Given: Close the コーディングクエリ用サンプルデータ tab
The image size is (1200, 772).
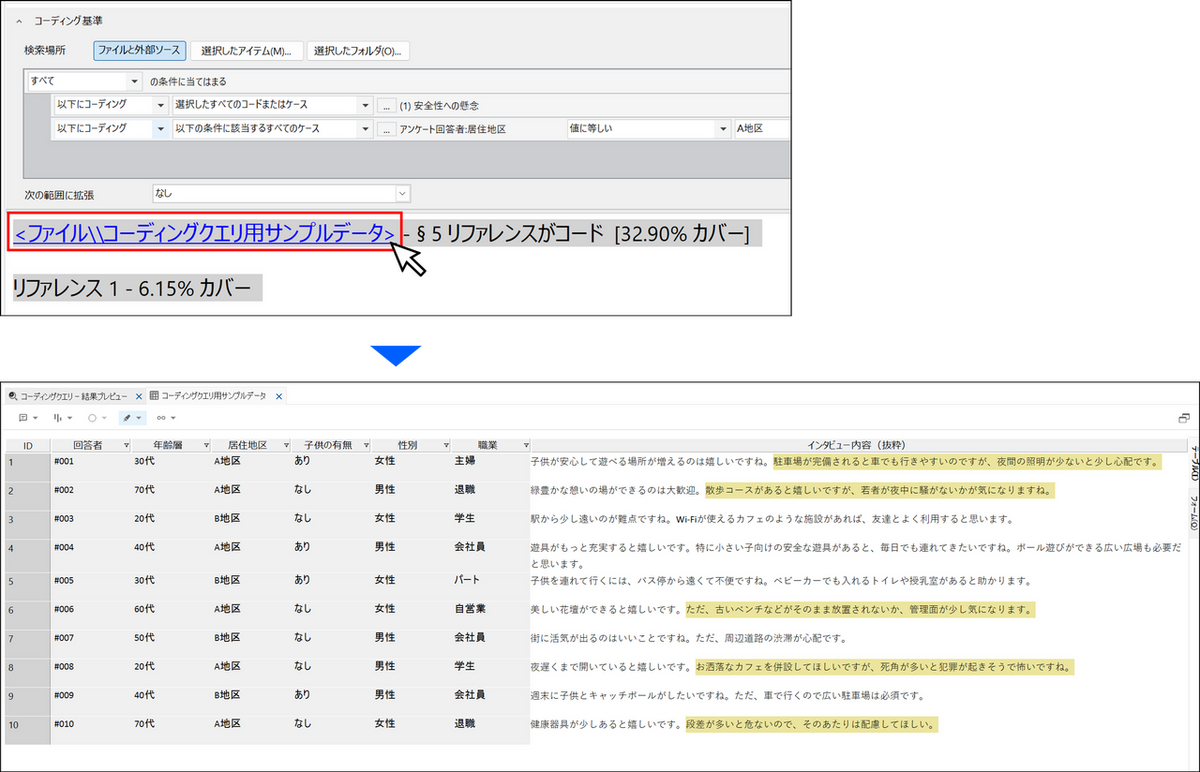Looking at the screenshot, I should click(280, 396).
